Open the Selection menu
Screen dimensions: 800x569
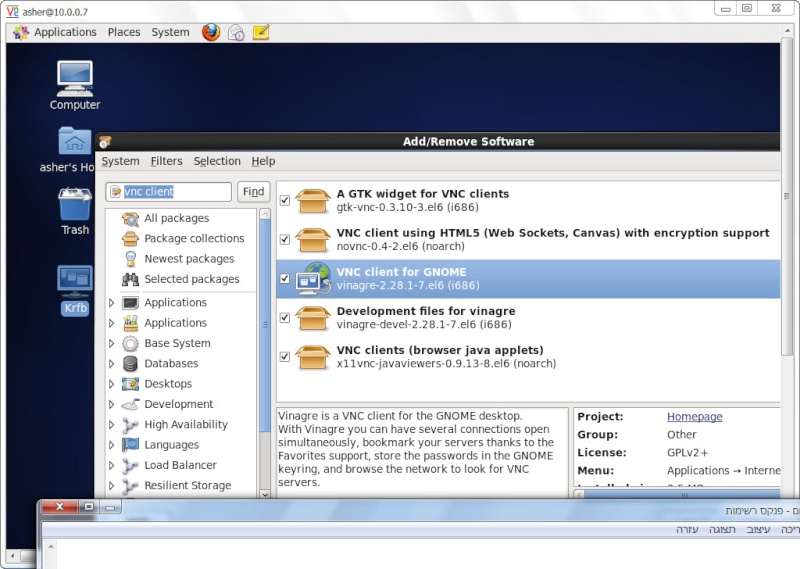[217, 161]
